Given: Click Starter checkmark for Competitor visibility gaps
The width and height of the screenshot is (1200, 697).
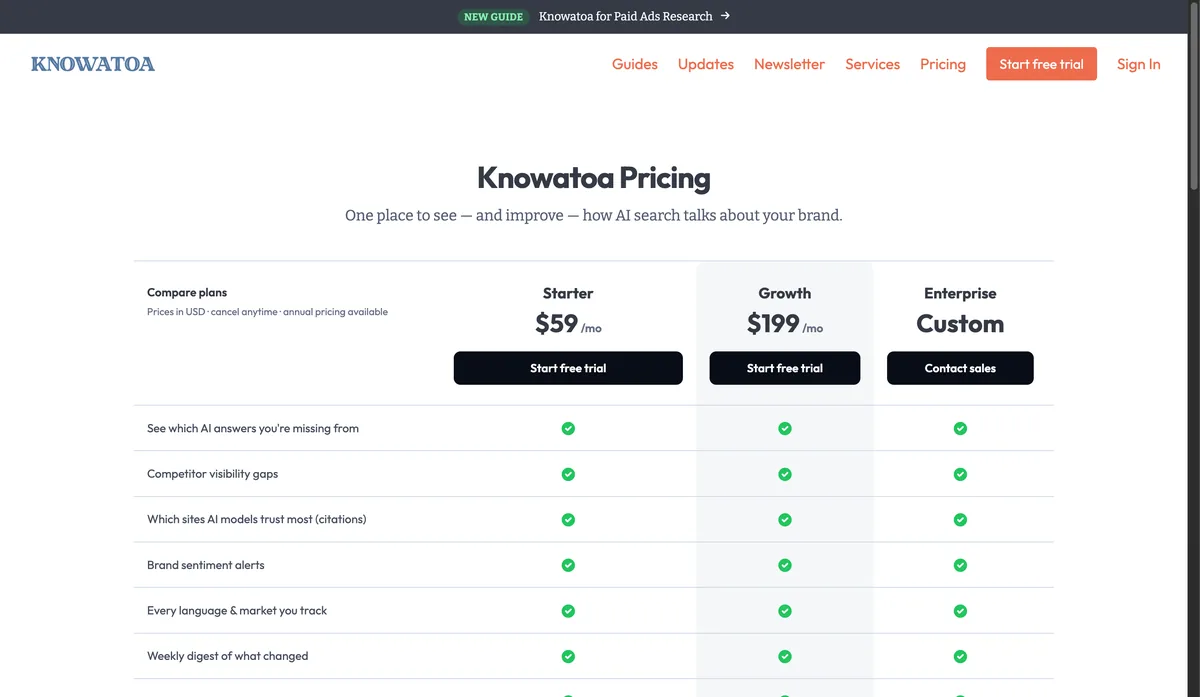Looking at the screenshot, I should [x=568, y=474].
